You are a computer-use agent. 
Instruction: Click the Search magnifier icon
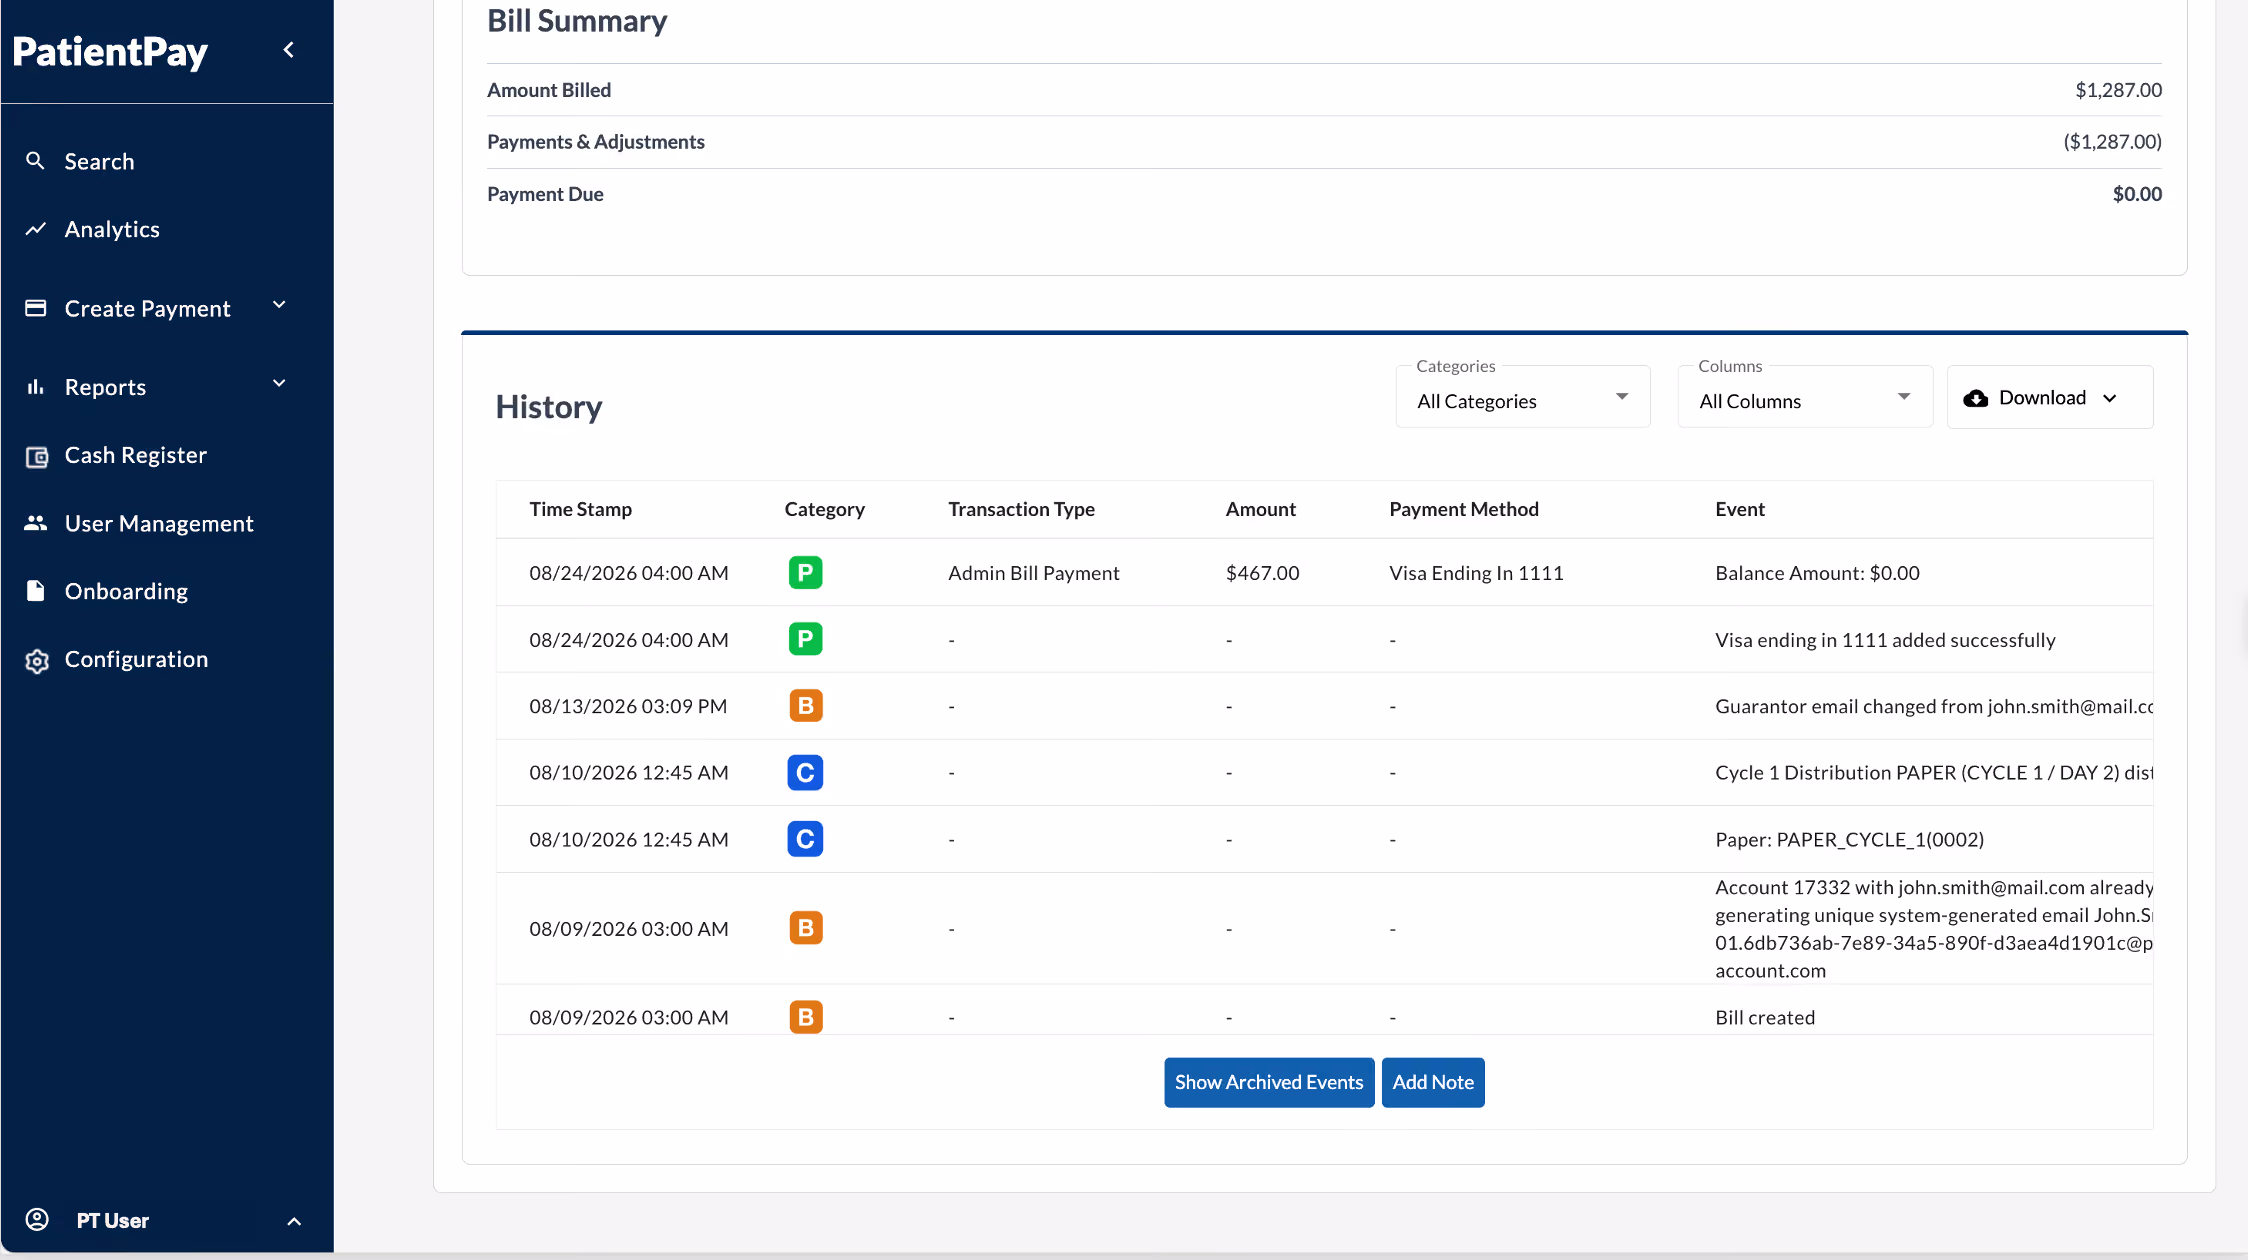click(x=35, y=161)
